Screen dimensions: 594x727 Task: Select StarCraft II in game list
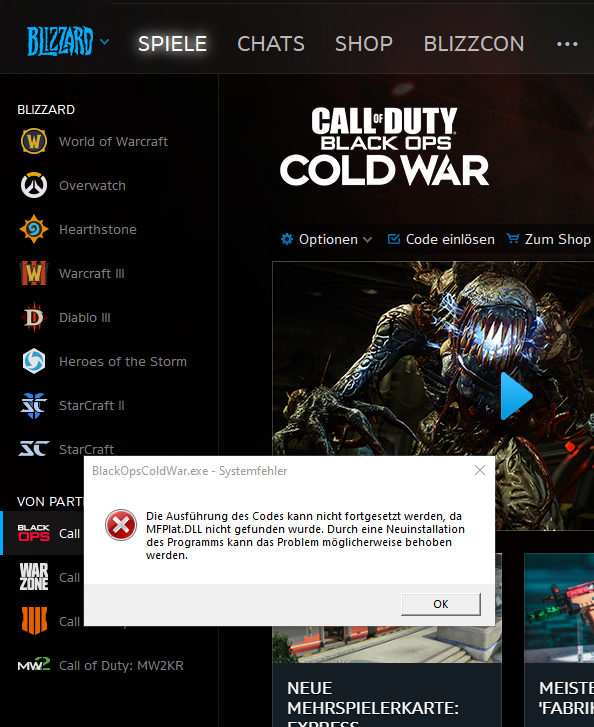[92, 406]
